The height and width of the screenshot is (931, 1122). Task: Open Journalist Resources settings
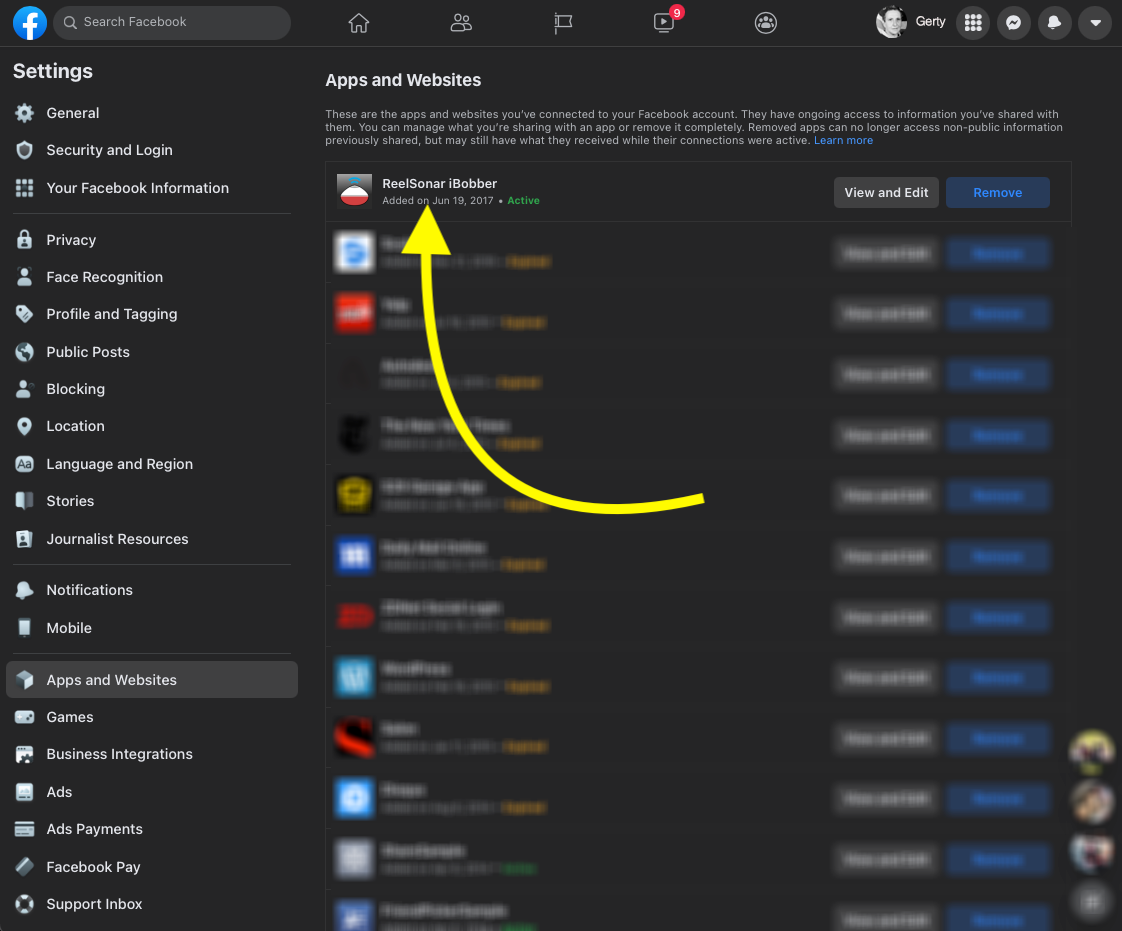[152, 539]
